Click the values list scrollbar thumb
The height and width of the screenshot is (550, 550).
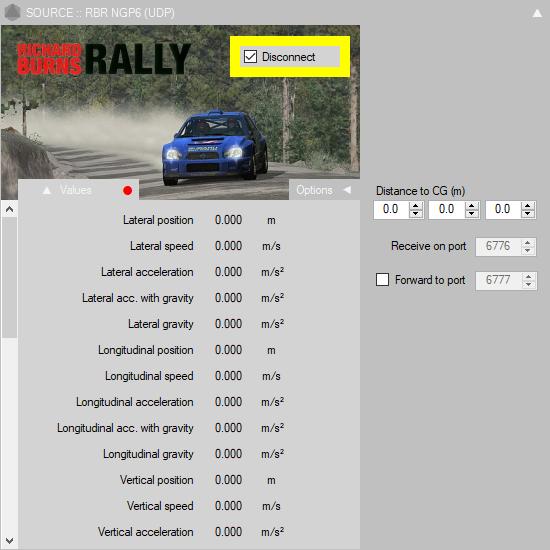click(9, 277)
